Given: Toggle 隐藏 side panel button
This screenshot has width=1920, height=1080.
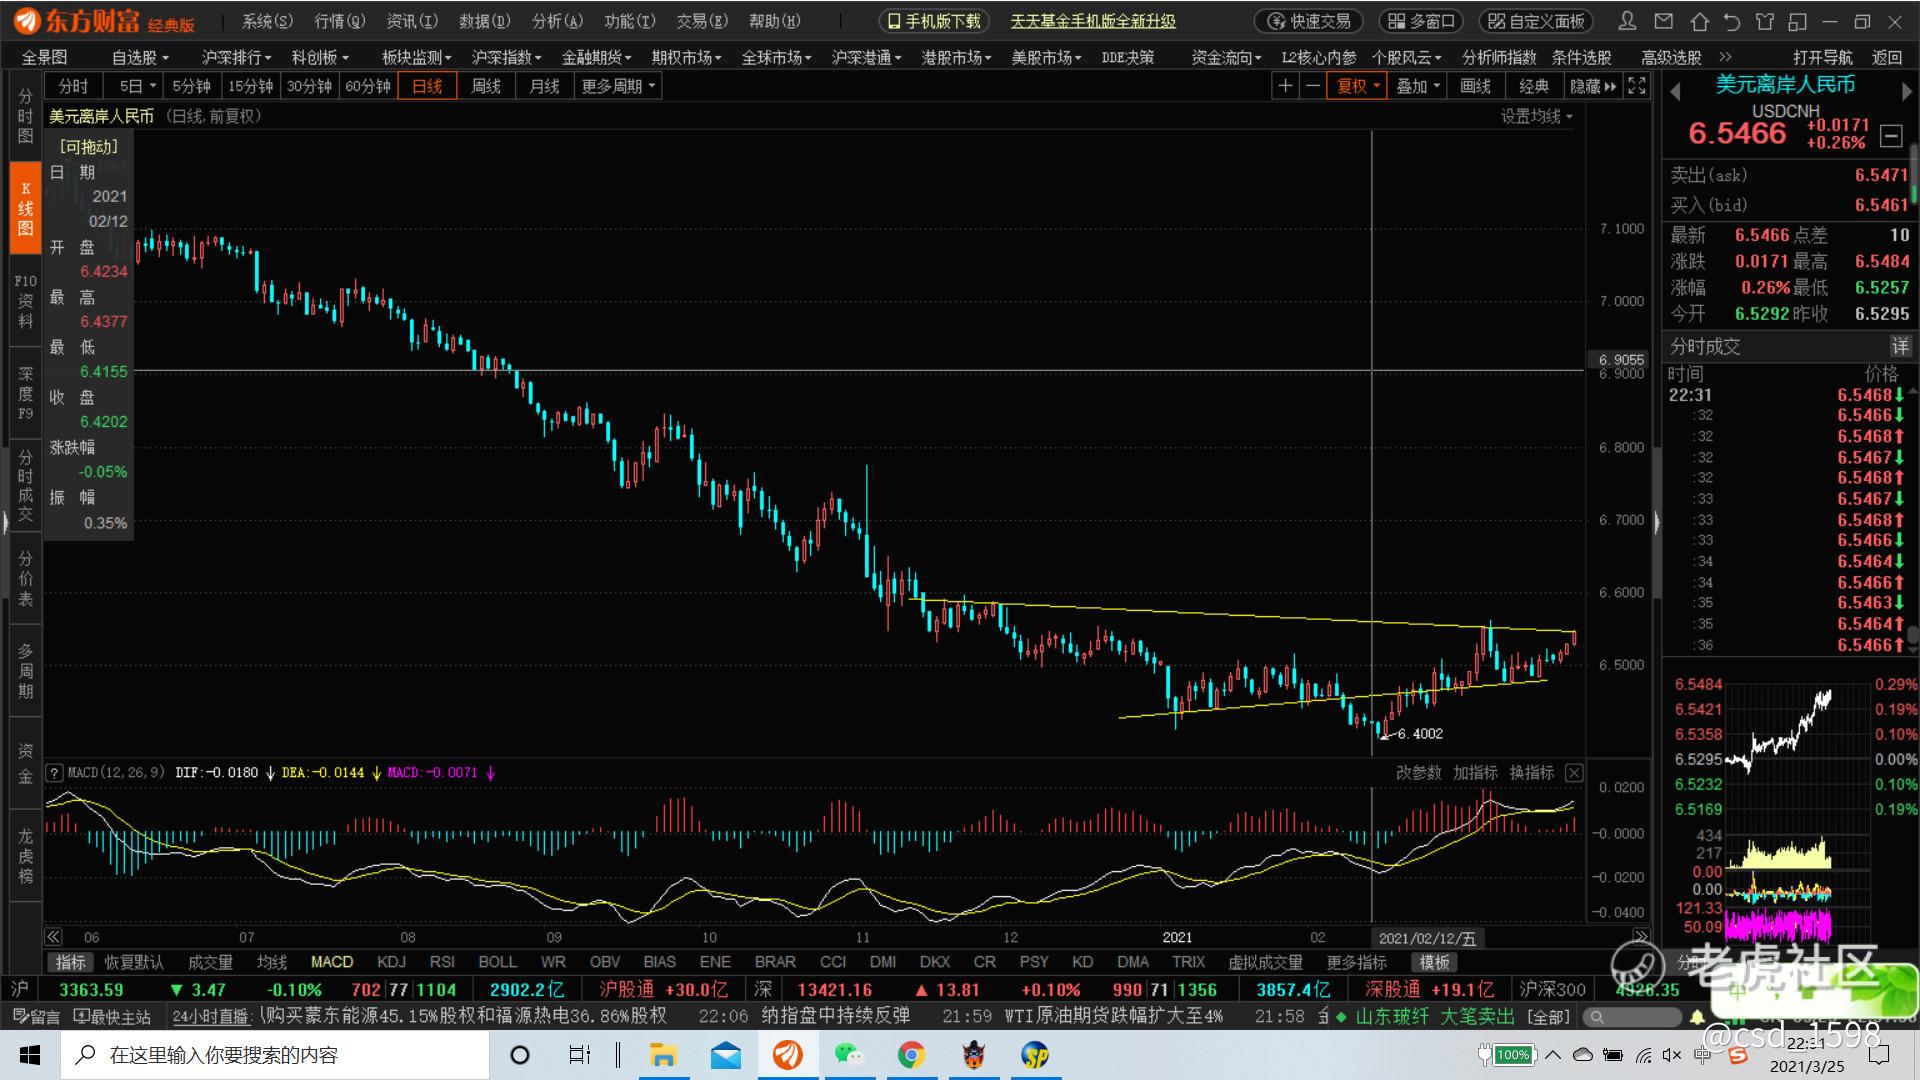Looking at the screenshot, I should coord(1593,86).
